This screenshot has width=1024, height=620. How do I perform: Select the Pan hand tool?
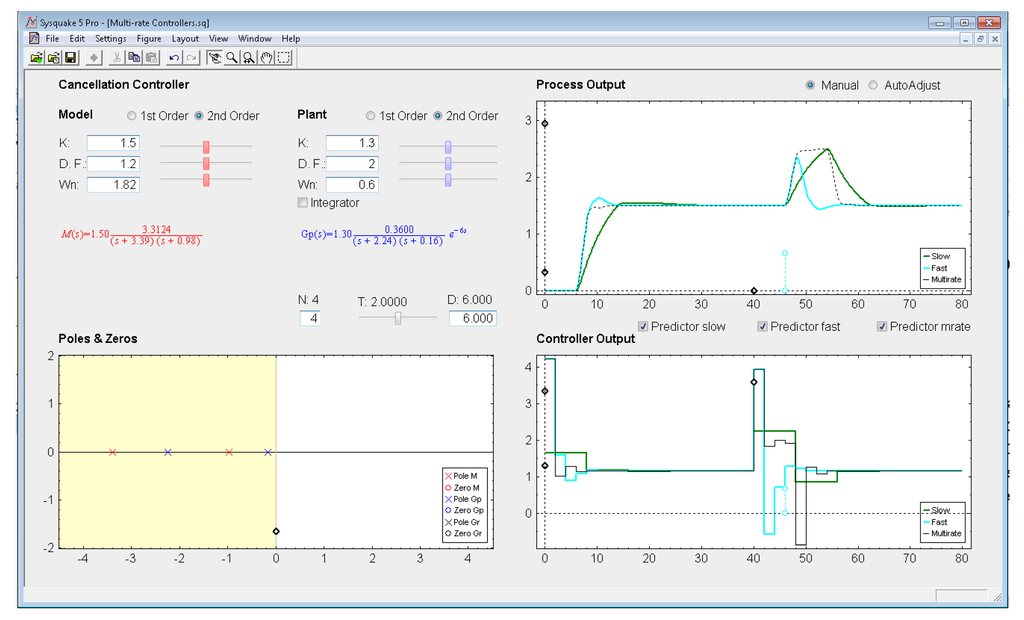pyautogui.click(x=267, y=58)
